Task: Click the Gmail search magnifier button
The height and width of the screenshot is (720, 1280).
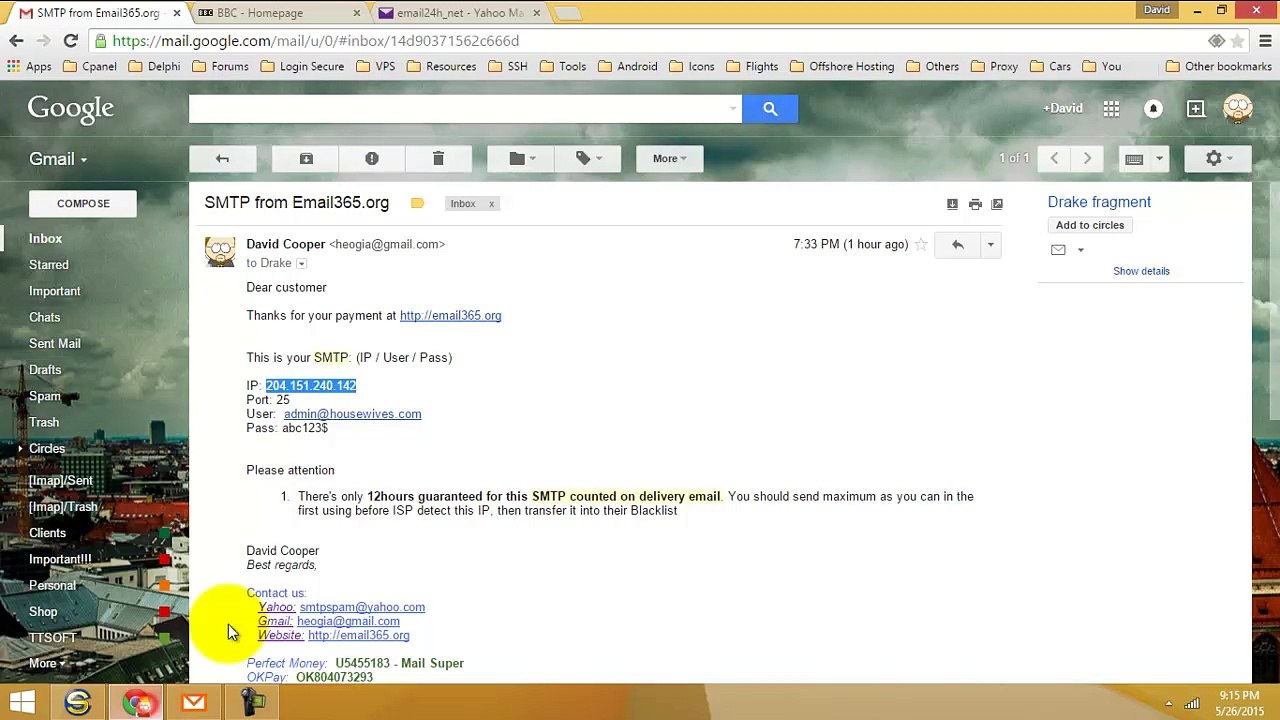Action: coord(770,108)
